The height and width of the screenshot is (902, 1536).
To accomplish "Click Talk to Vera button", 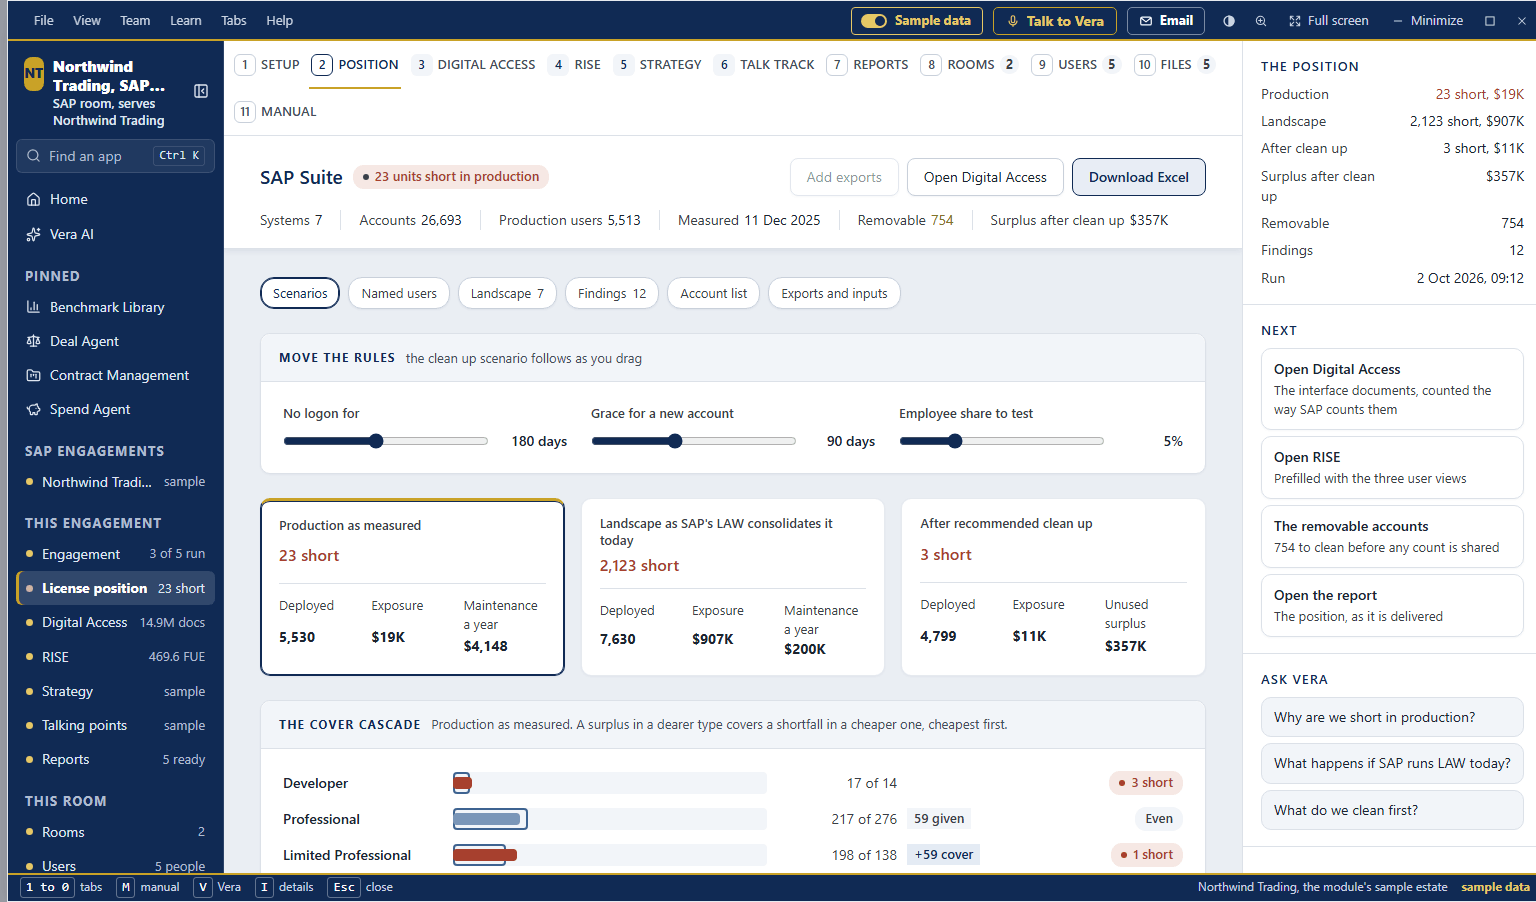I will (x=1055, y=21).
